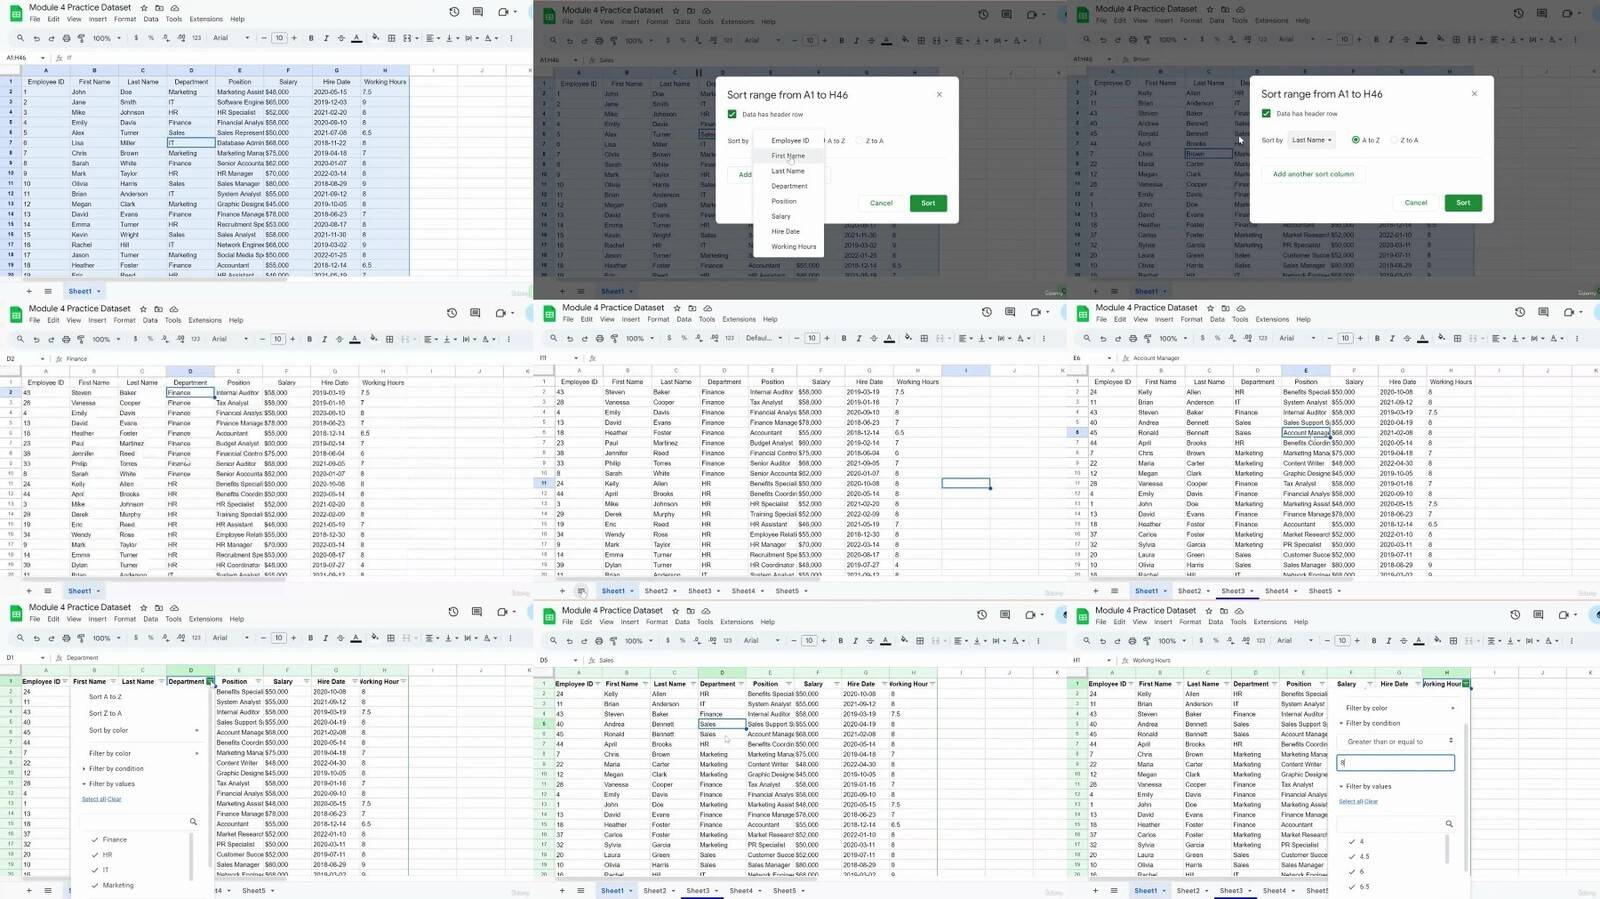Viewport: 1600px width, 899px height.
Task: Choose First Name in the open Sort by list
Action: coord(788,156)
